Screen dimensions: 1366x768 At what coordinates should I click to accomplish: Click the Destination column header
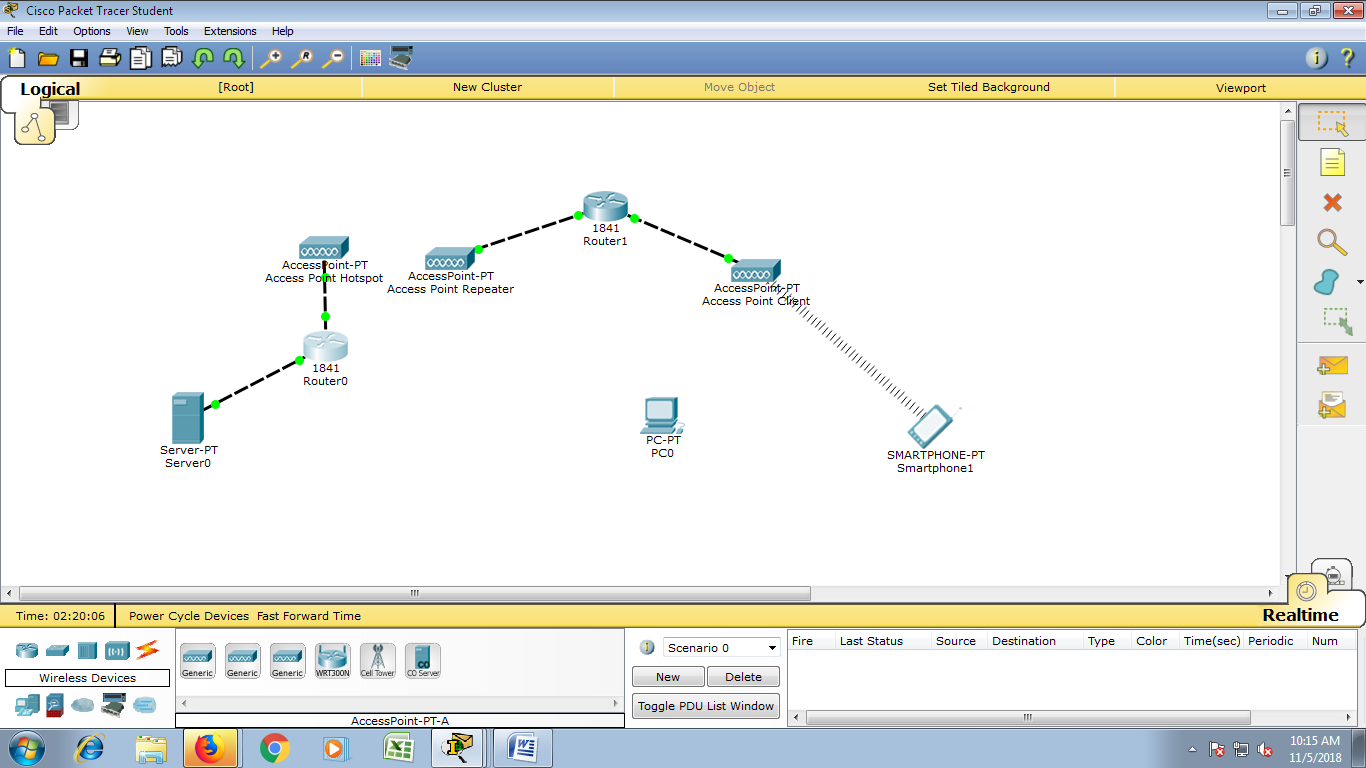click(1024, 641)
